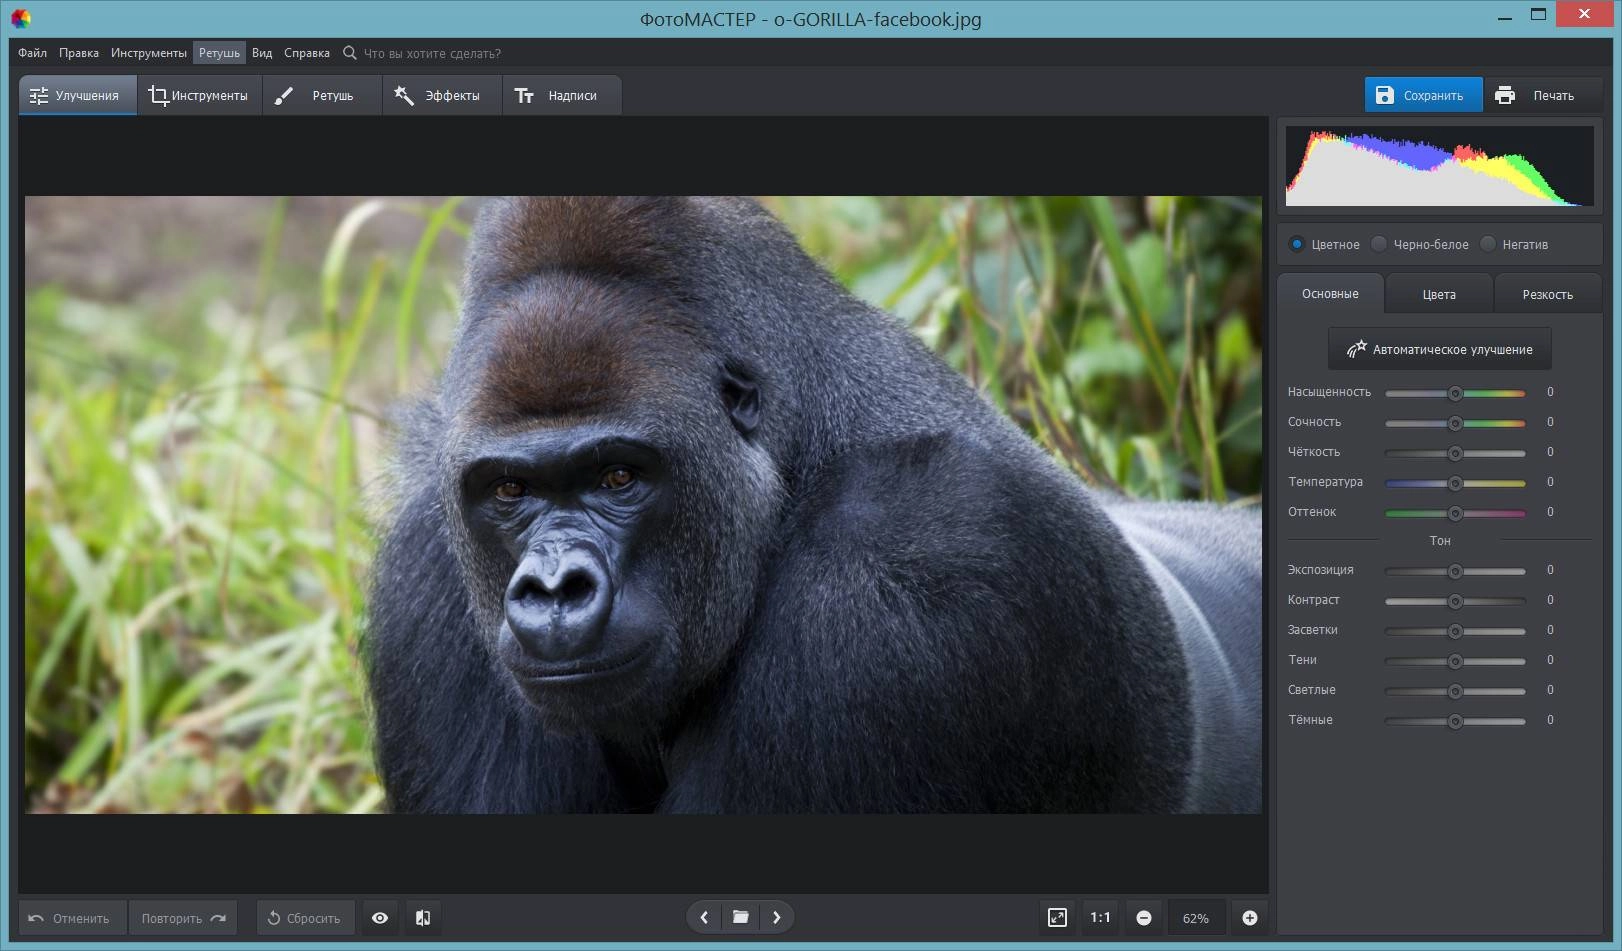1622x951 pixels.
Task: Click the 62% zoom level field
Action: 1196,918
